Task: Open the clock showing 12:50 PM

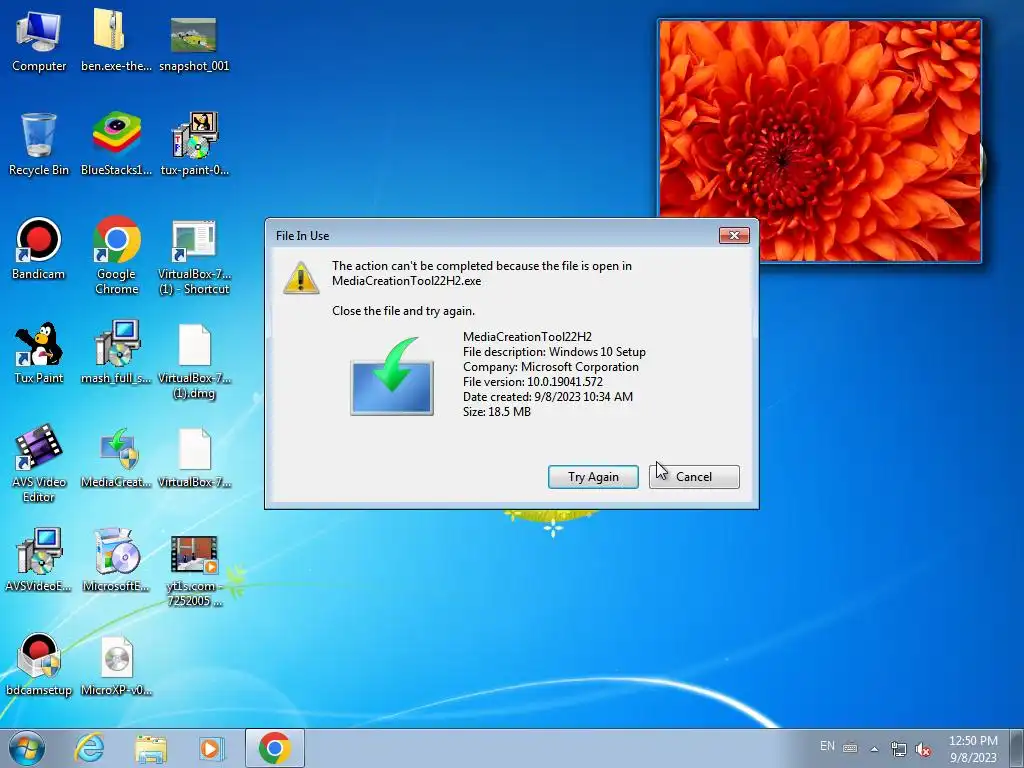Action: tap(973, 748)
